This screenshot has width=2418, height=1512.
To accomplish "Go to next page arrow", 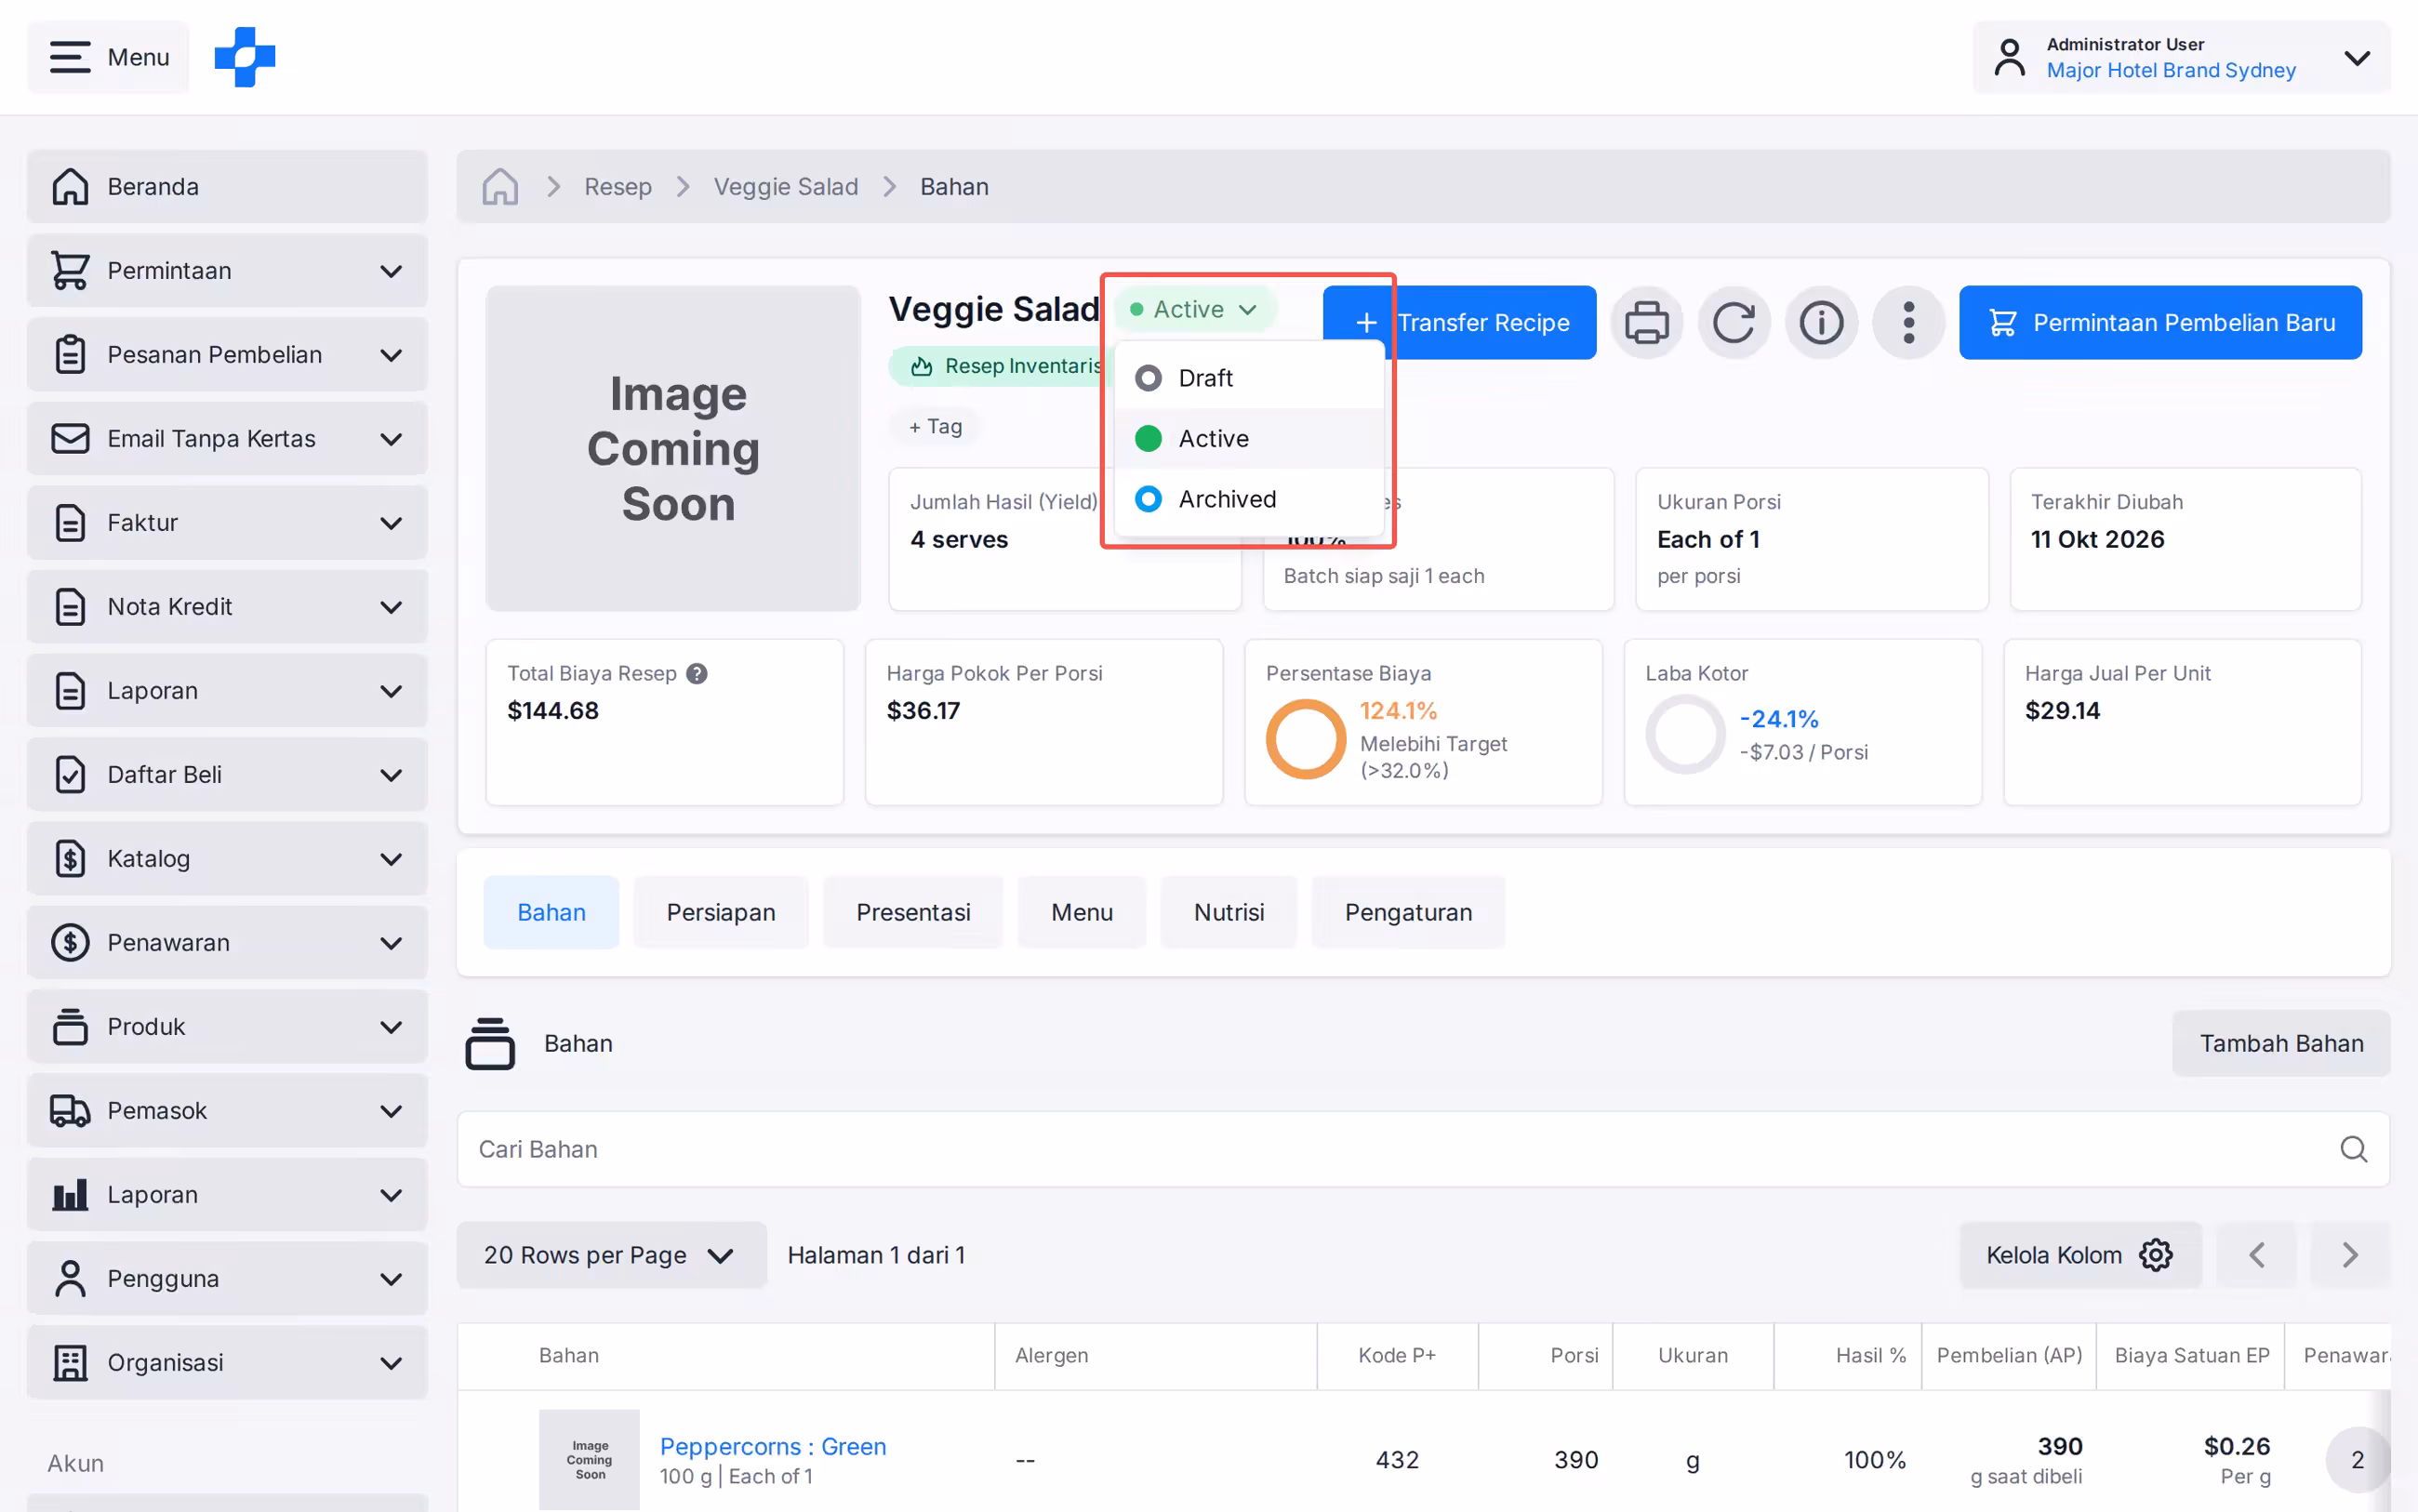I will pos(2350,1255).
